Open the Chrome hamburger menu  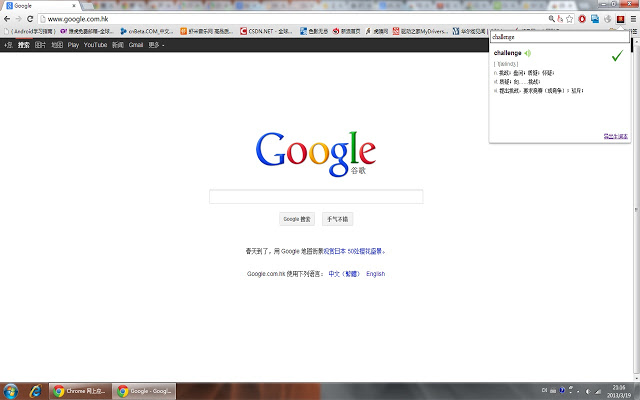coord(633,19)
